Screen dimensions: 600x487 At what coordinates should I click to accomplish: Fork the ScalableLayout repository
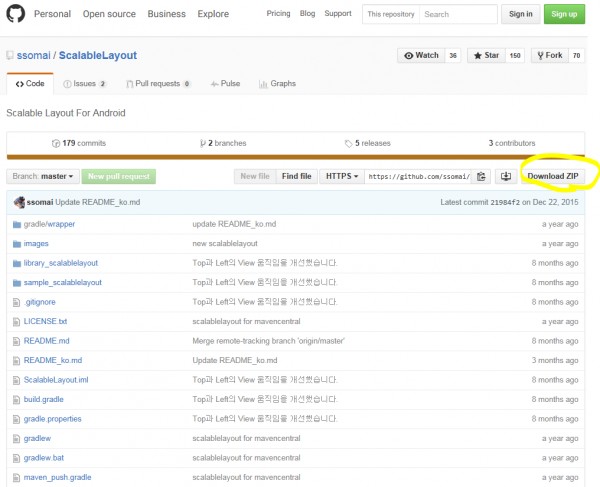(x=550, y=55)
